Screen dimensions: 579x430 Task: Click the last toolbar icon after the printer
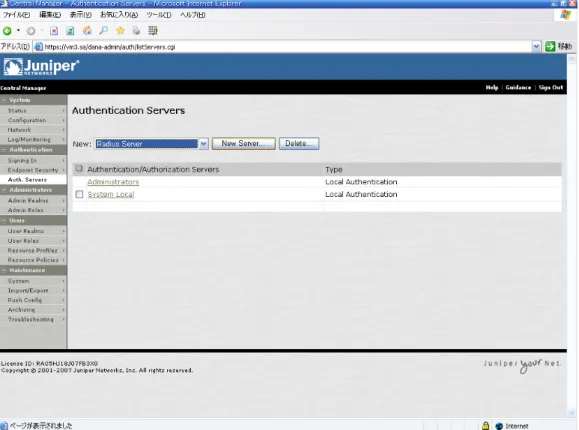click(153, 30)
